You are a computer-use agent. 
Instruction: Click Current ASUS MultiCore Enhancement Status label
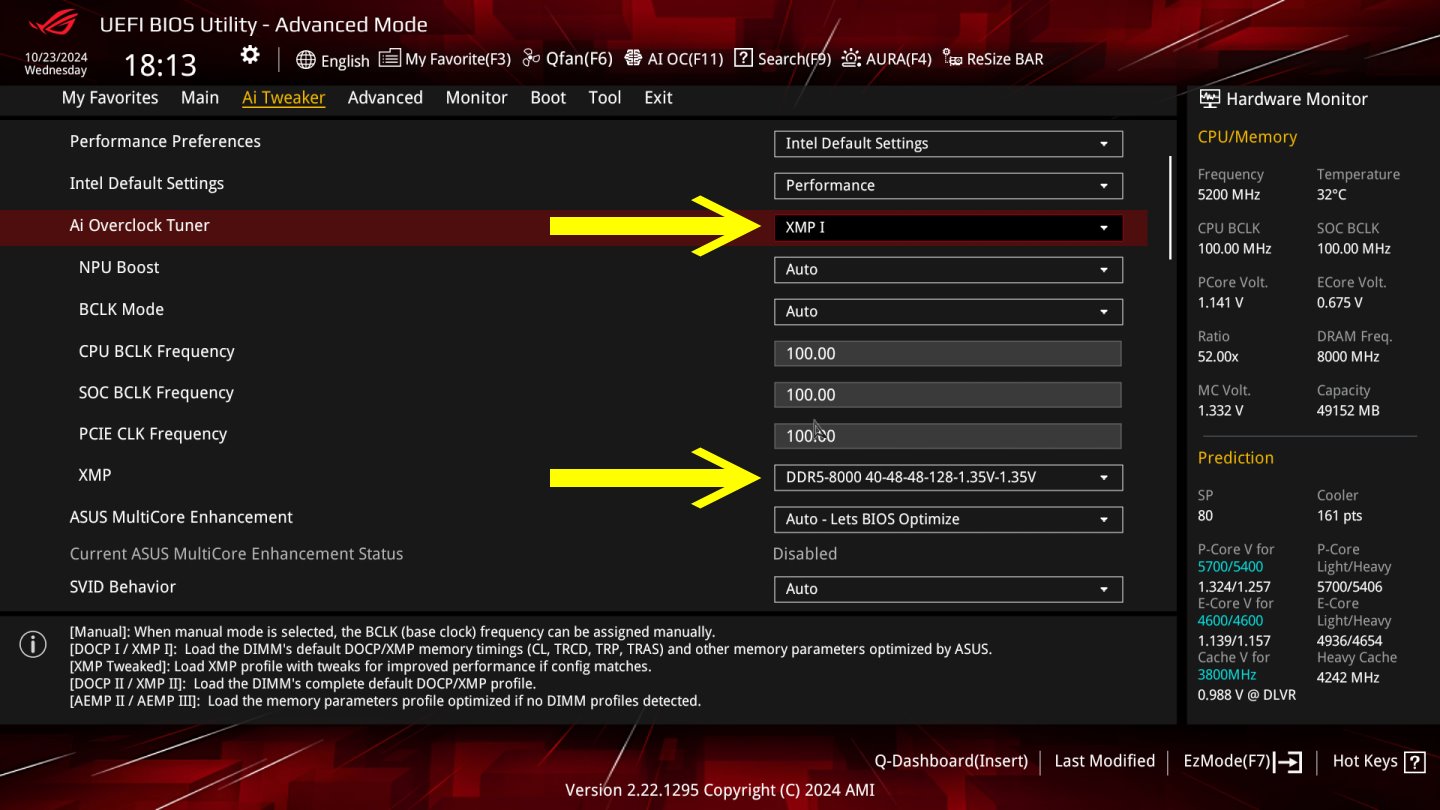pos(236,554)
